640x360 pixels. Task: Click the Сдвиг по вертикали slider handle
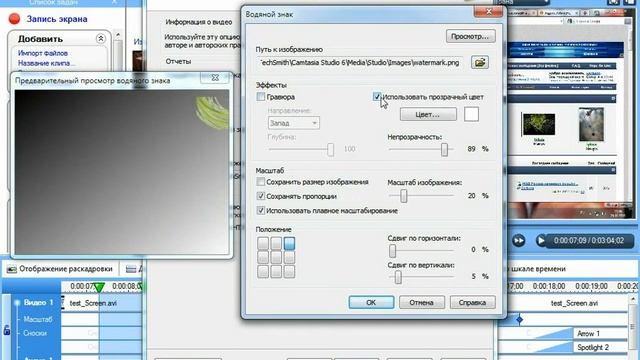click(398, 278)
